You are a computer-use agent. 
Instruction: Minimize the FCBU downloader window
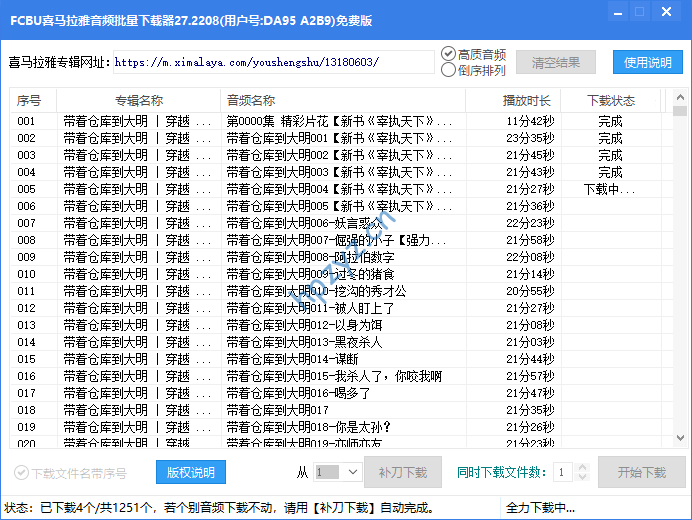[x=612, y=13]
